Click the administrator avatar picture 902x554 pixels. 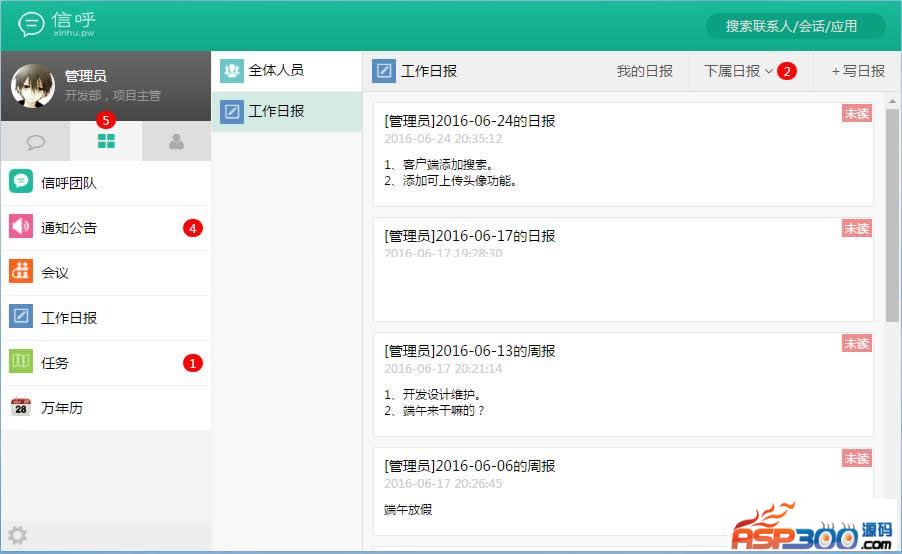[33, 86]
